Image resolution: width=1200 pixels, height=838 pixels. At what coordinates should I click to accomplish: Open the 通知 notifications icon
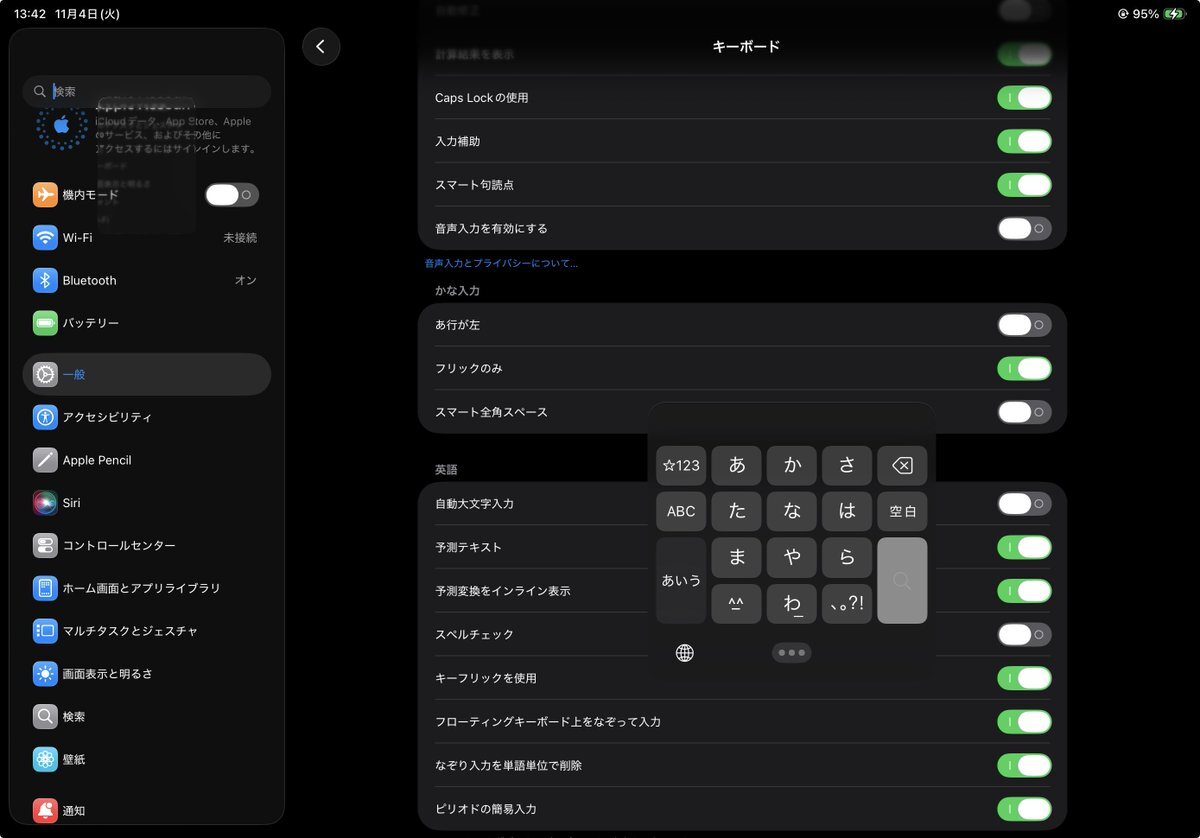(45, 810)
